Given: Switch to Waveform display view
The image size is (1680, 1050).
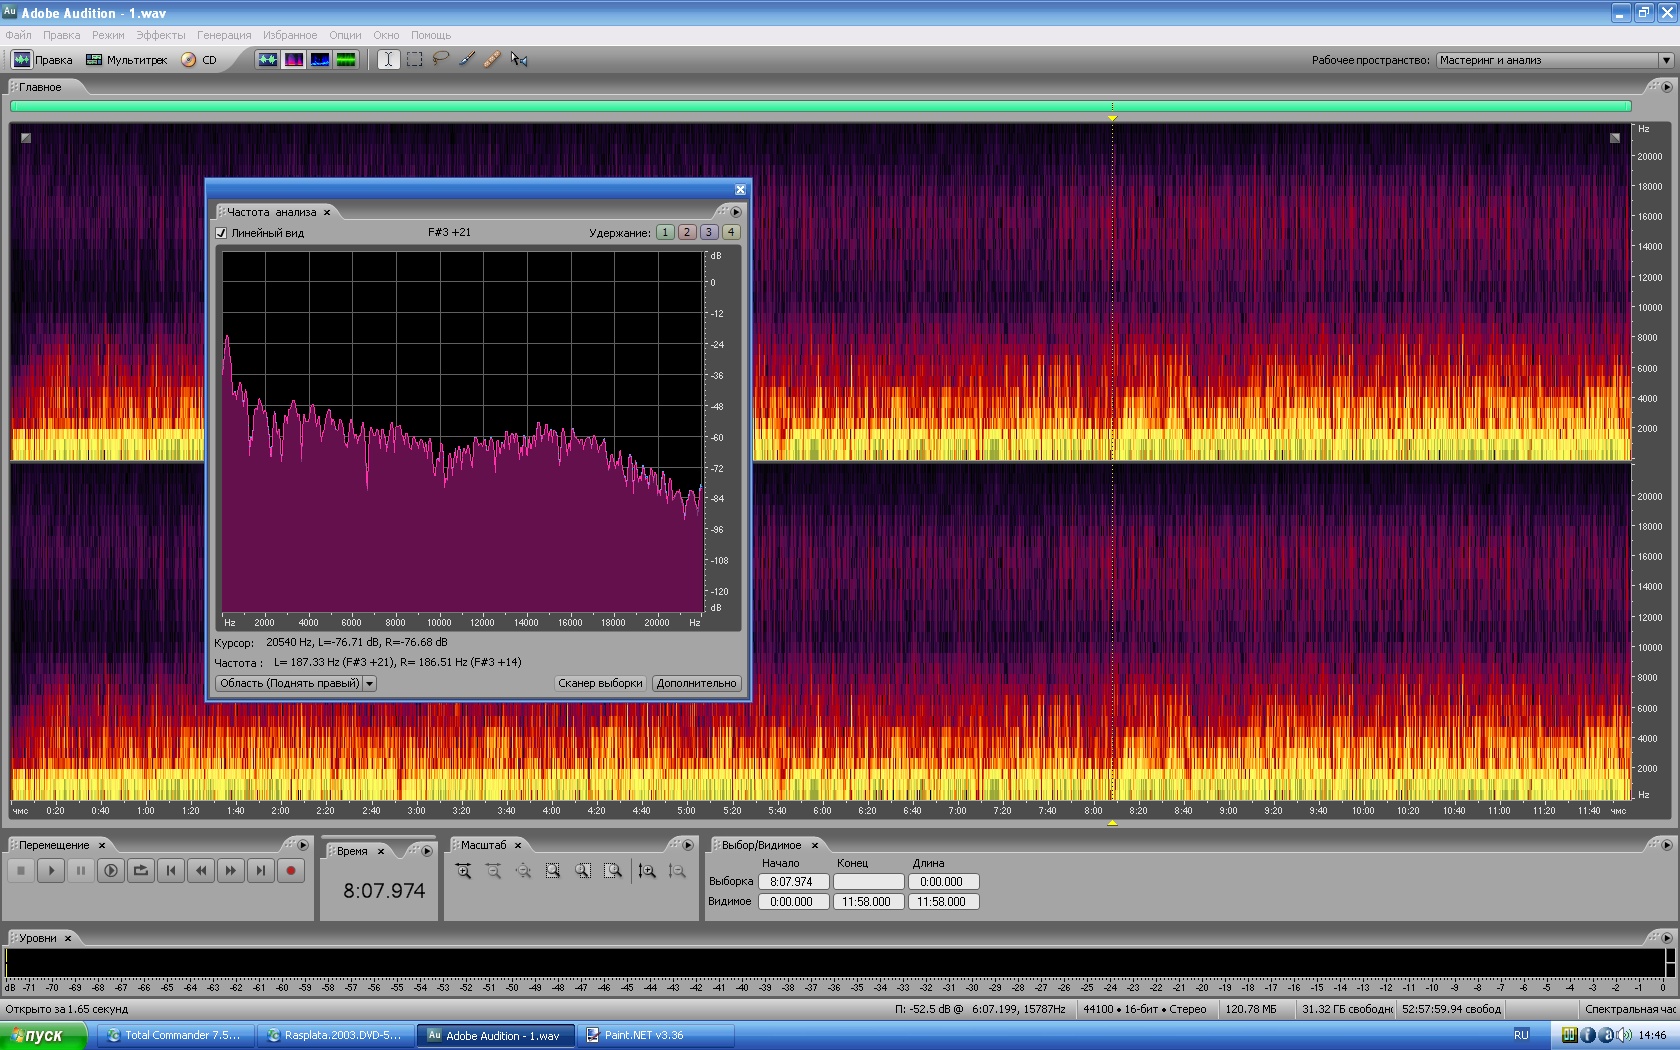Looking at the screenshot, I should pos(267,60).
